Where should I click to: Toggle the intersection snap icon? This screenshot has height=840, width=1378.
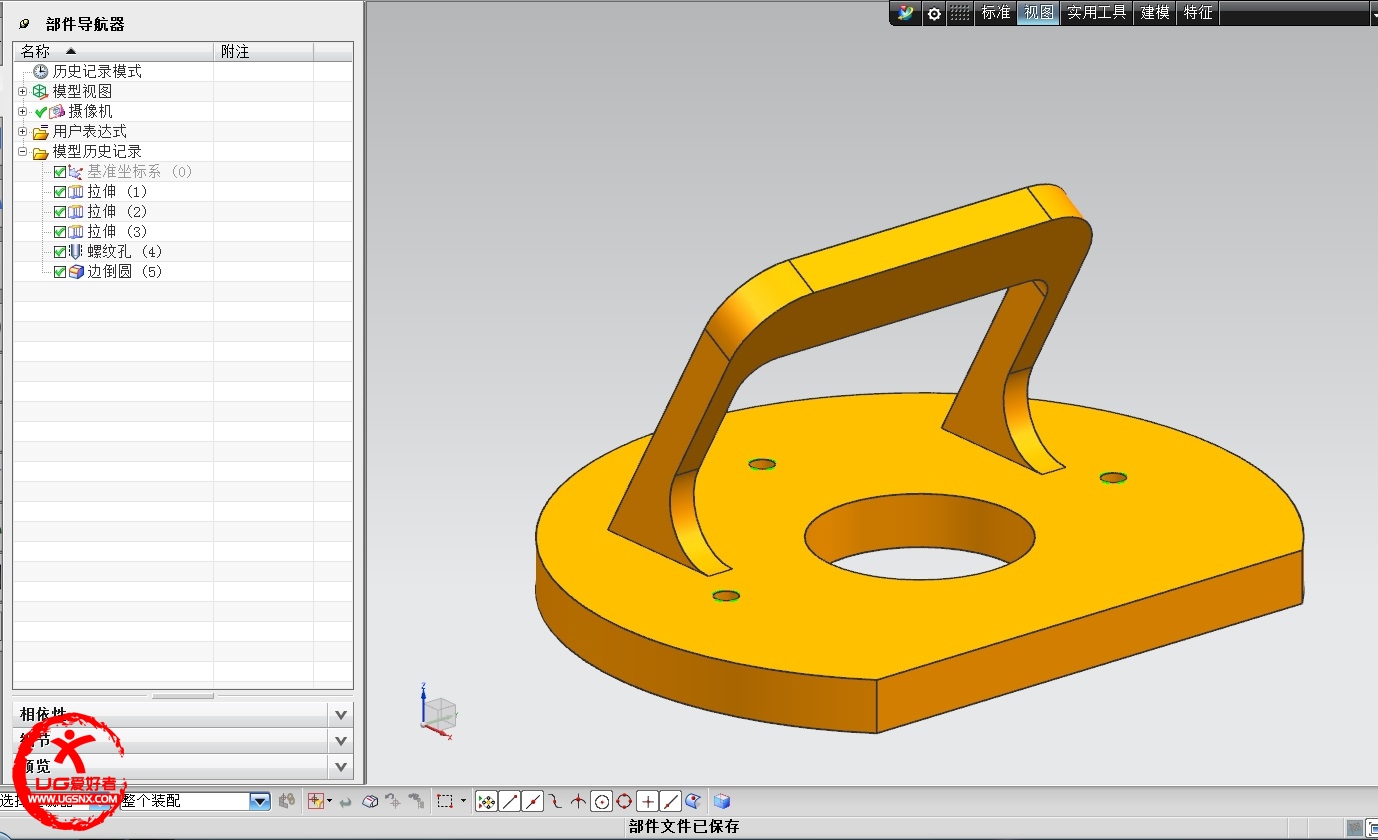click(578, 801)
